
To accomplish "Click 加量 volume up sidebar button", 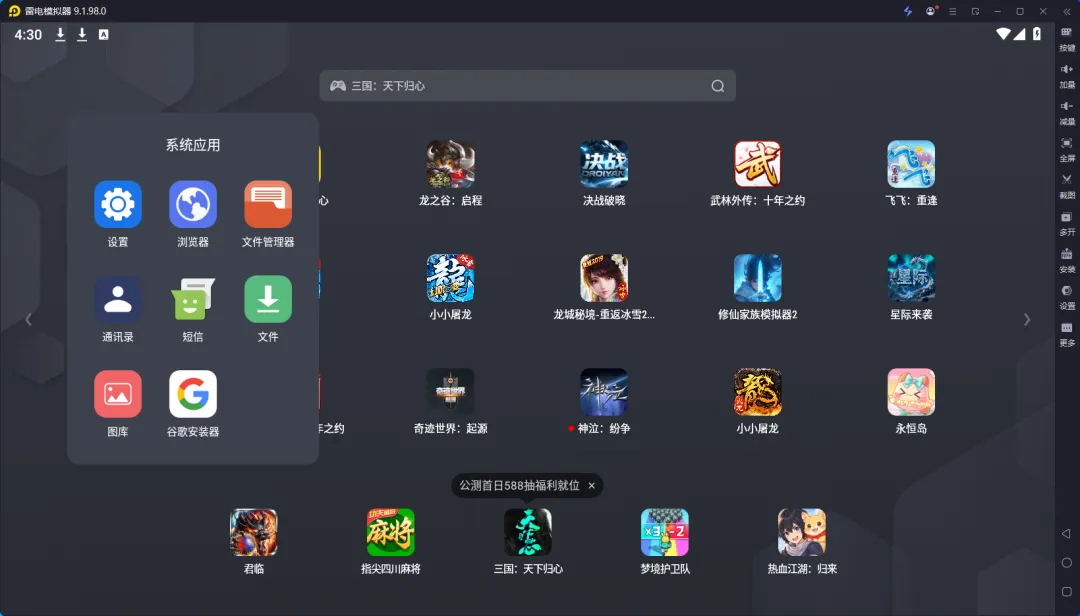I will coord(1067,76).
